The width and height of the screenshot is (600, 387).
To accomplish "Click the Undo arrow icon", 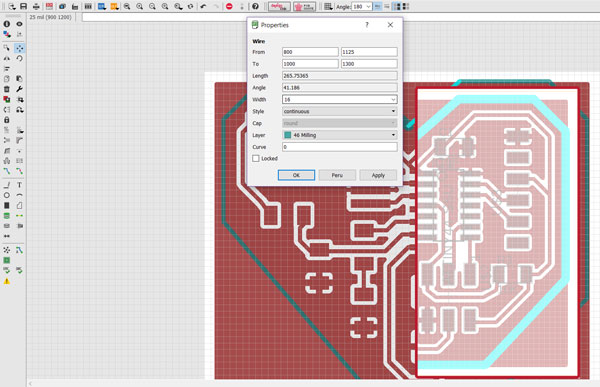I will pos(203,6).
